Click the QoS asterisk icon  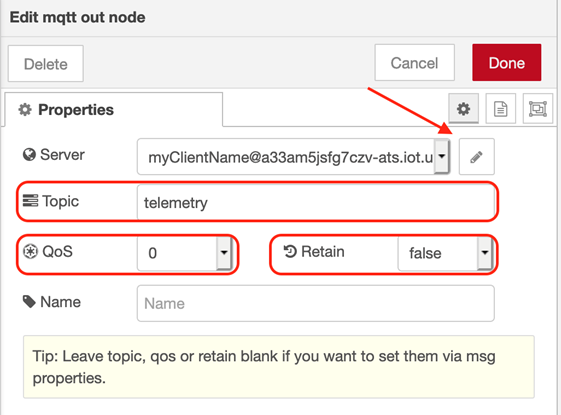point(30,252)
